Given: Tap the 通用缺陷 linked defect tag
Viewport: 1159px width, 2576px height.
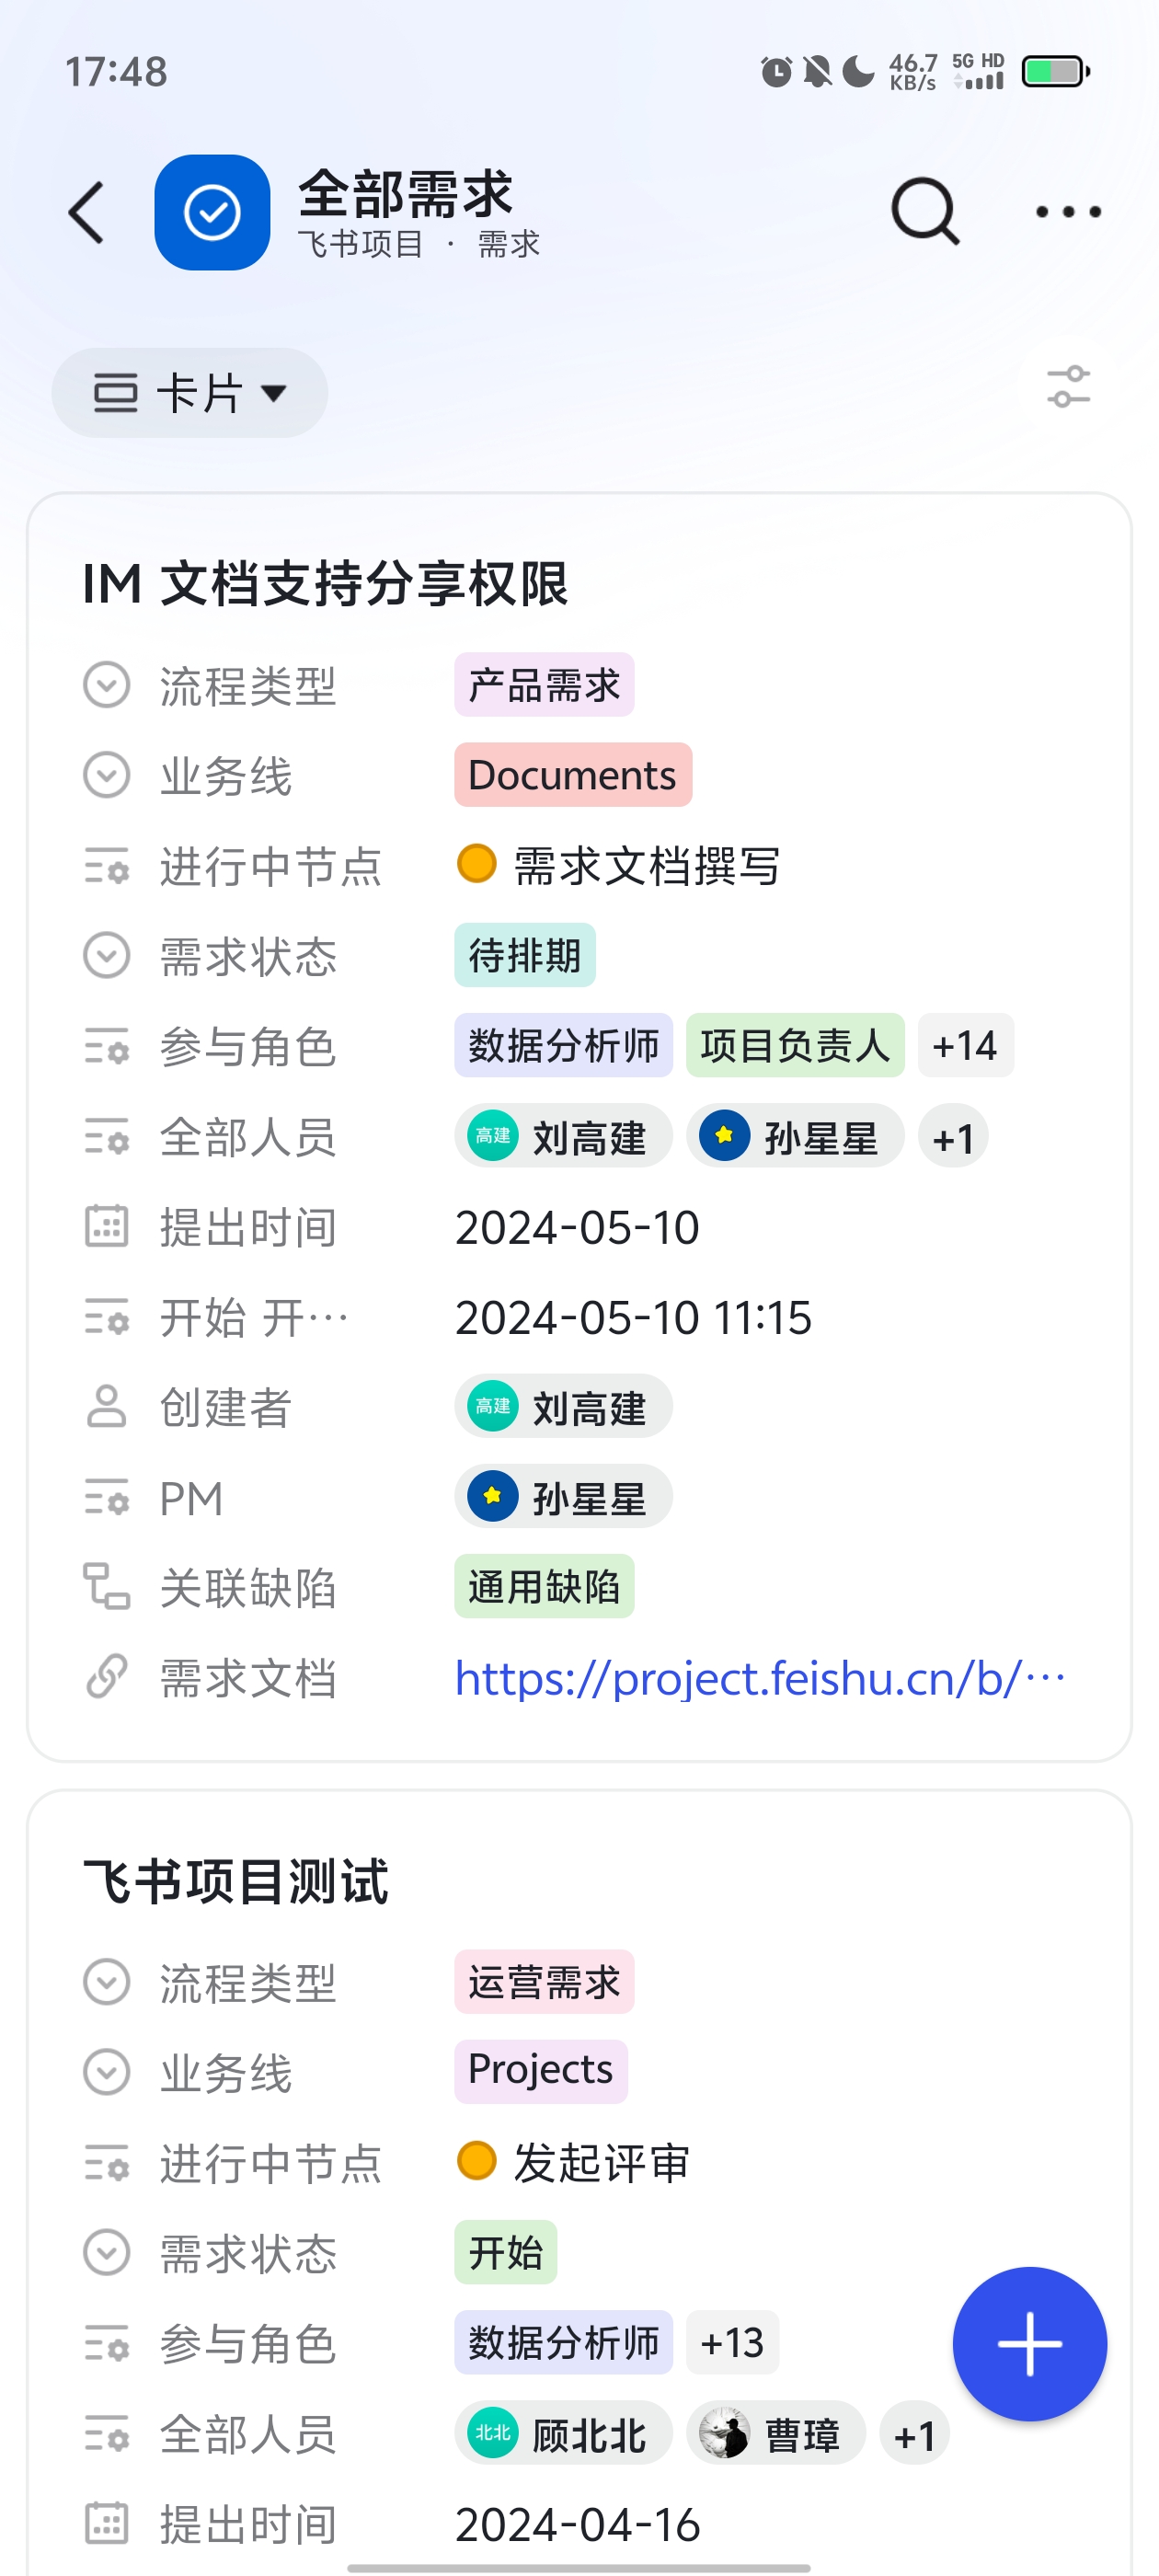Looking at the screenshot, I should tap(544, 1586).
